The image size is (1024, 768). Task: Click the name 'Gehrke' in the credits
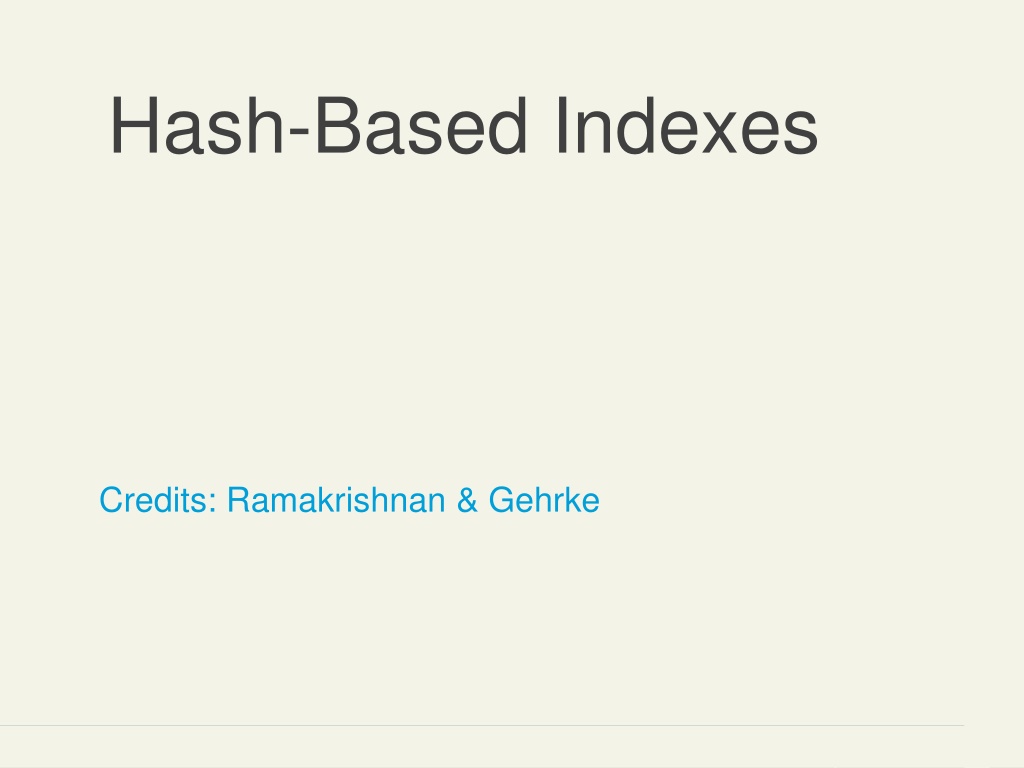tap(544, 500)
